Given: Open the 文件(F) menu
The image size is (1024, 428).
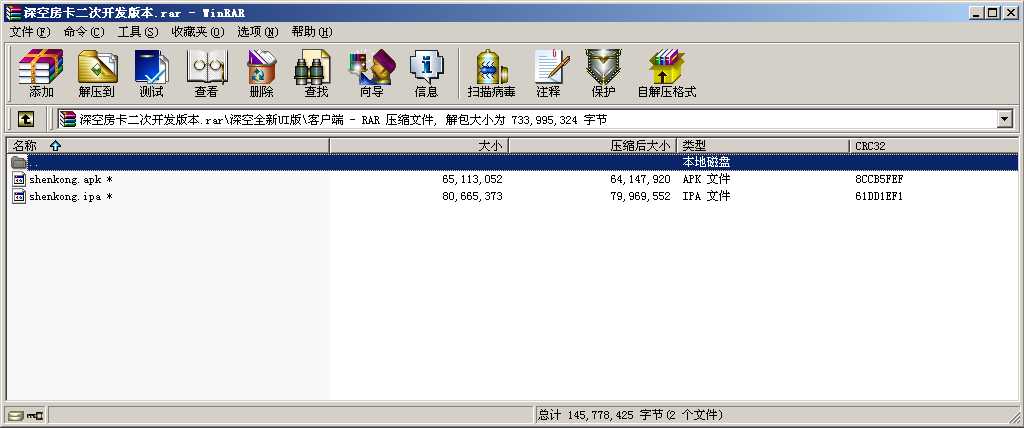Looking at the screenshot, I should (x=30, y=31).
